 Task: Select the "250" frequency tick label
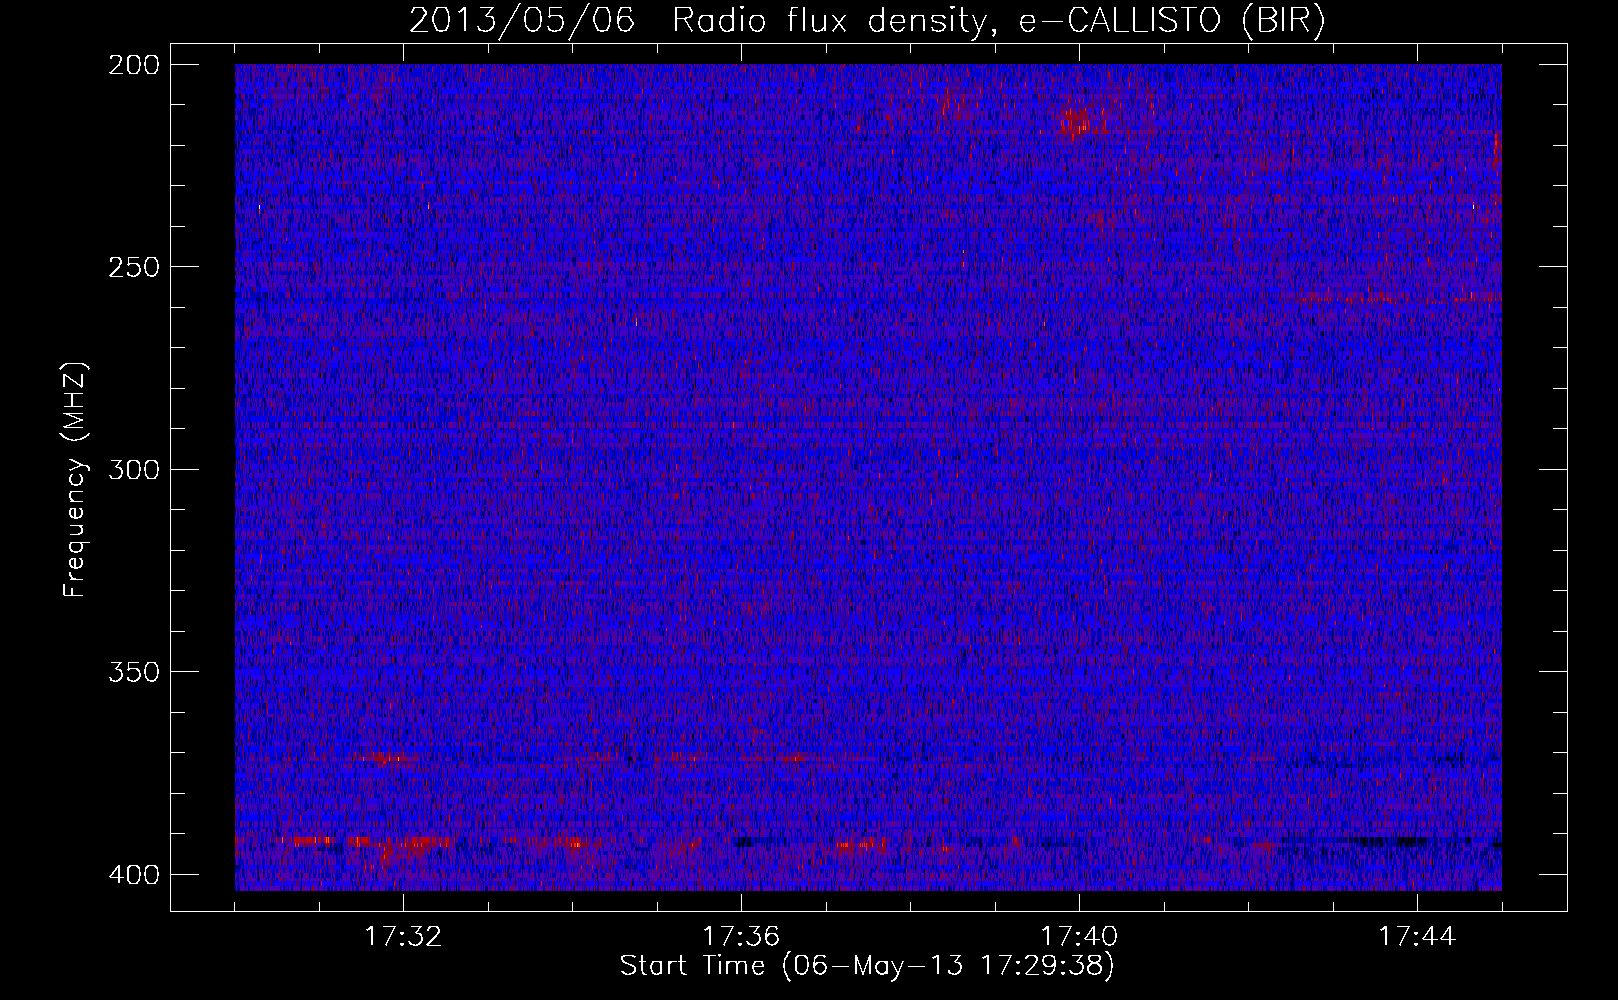point(133,268)
